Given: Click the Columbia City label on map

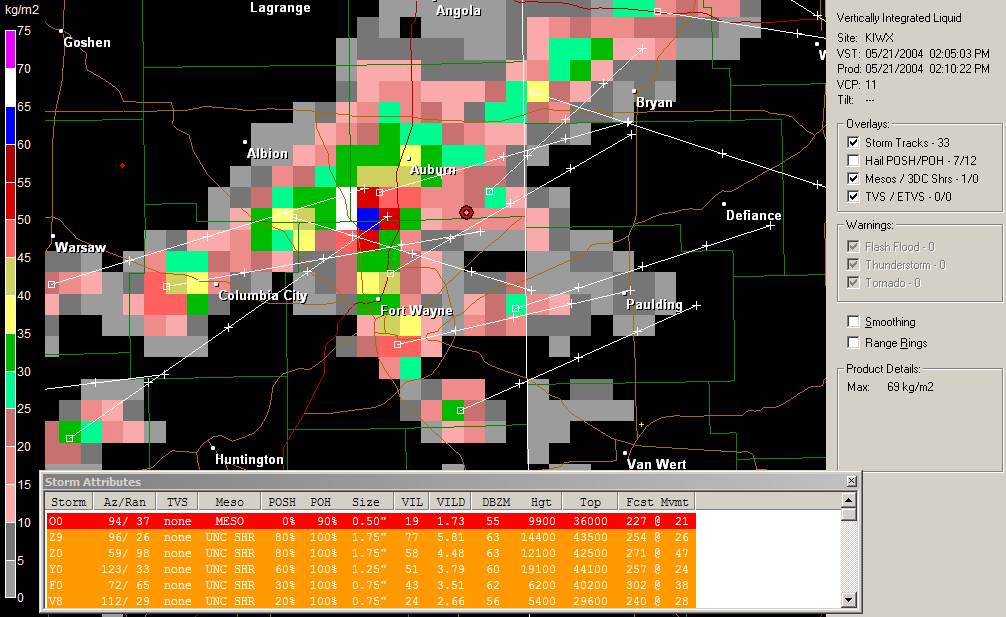Looking at the screenshot, I should (263, 295).
